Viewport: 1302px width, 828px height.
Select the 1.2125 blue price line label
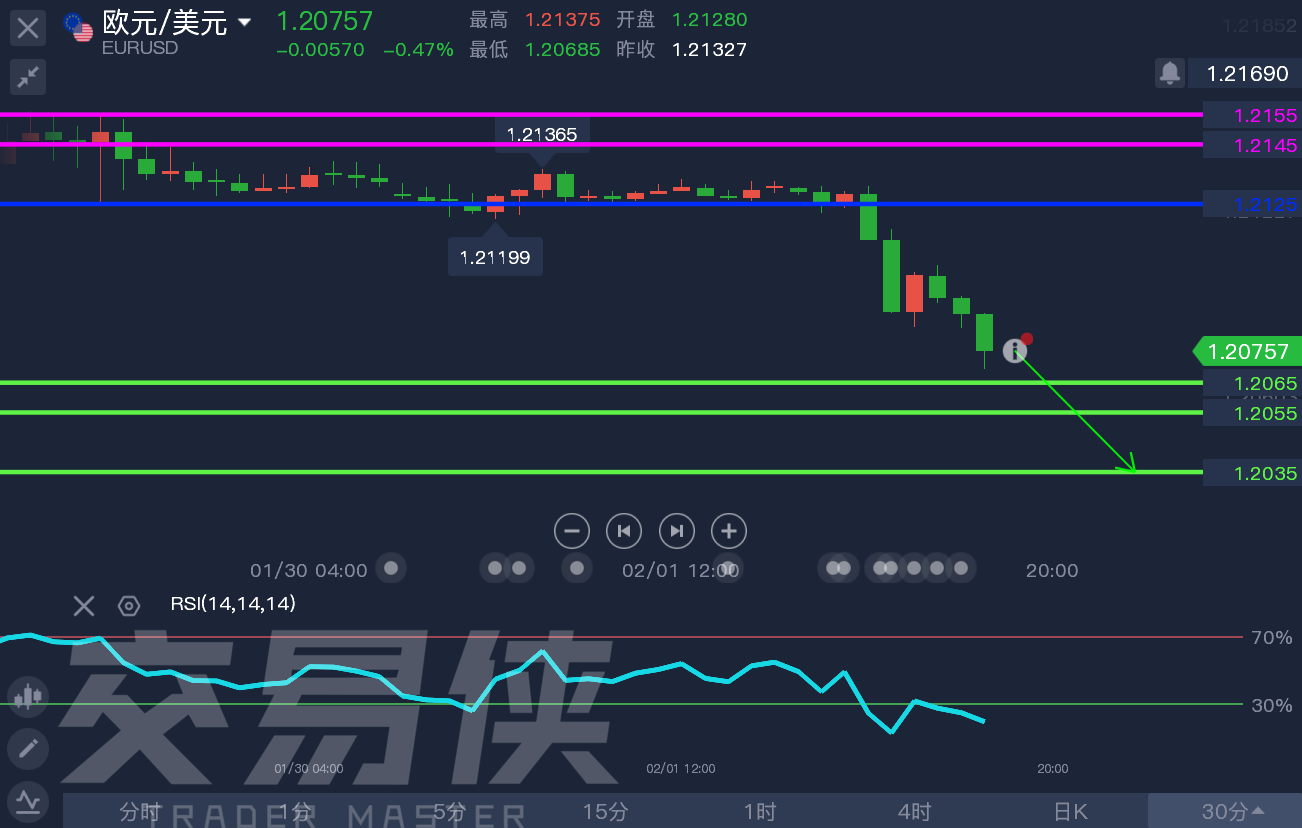tap(1252, 205)
